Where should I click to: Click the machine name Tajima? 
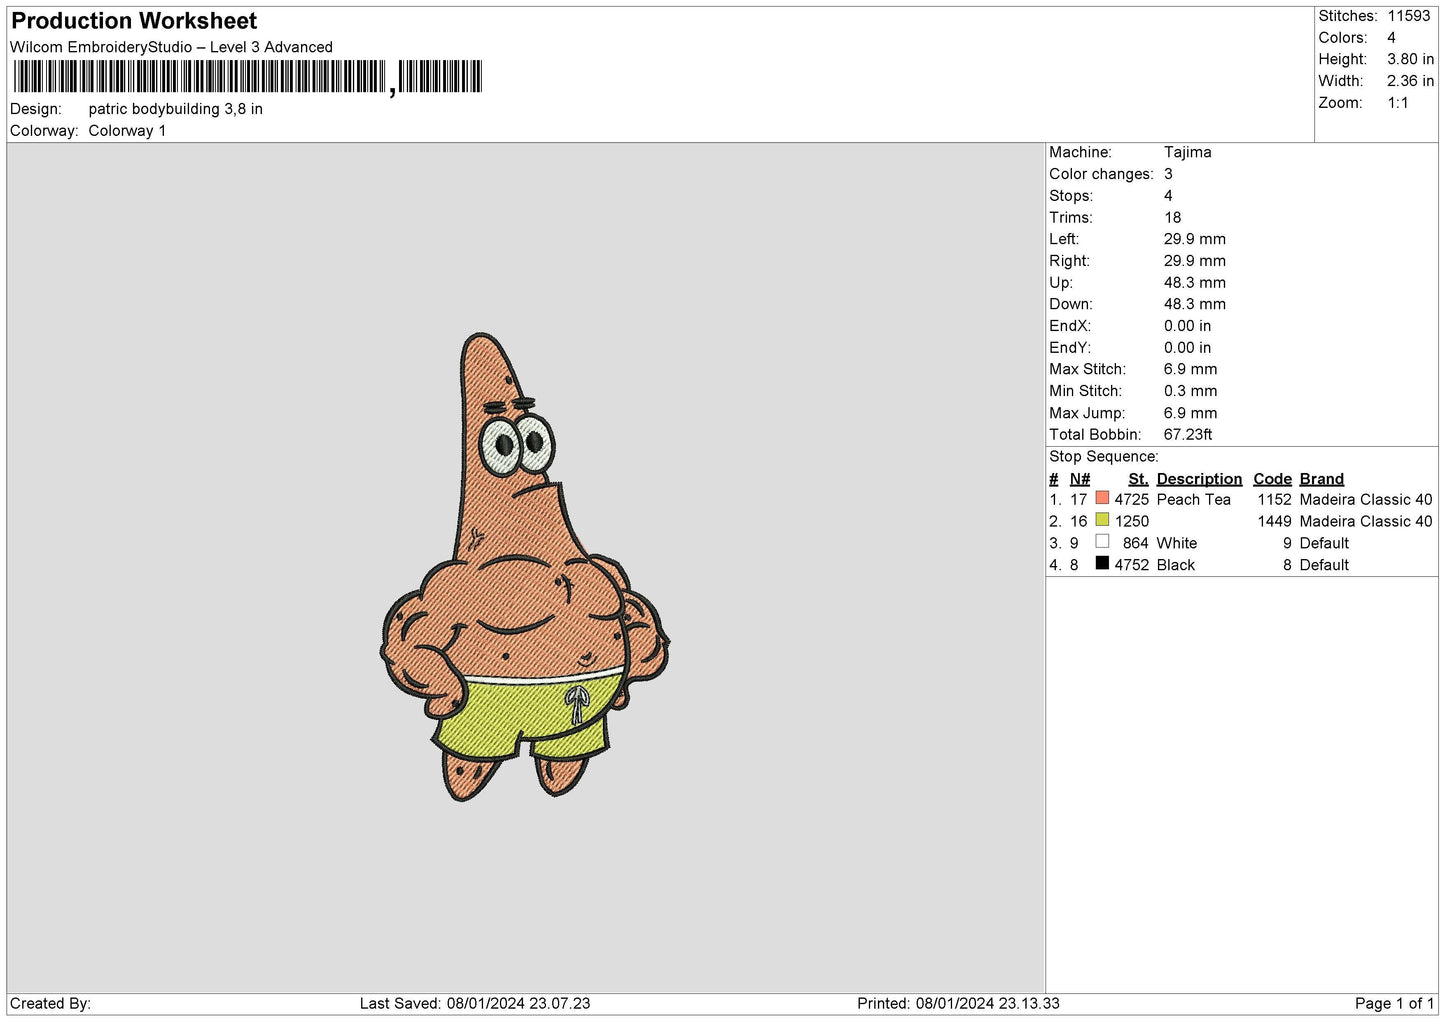point(1187,152)
